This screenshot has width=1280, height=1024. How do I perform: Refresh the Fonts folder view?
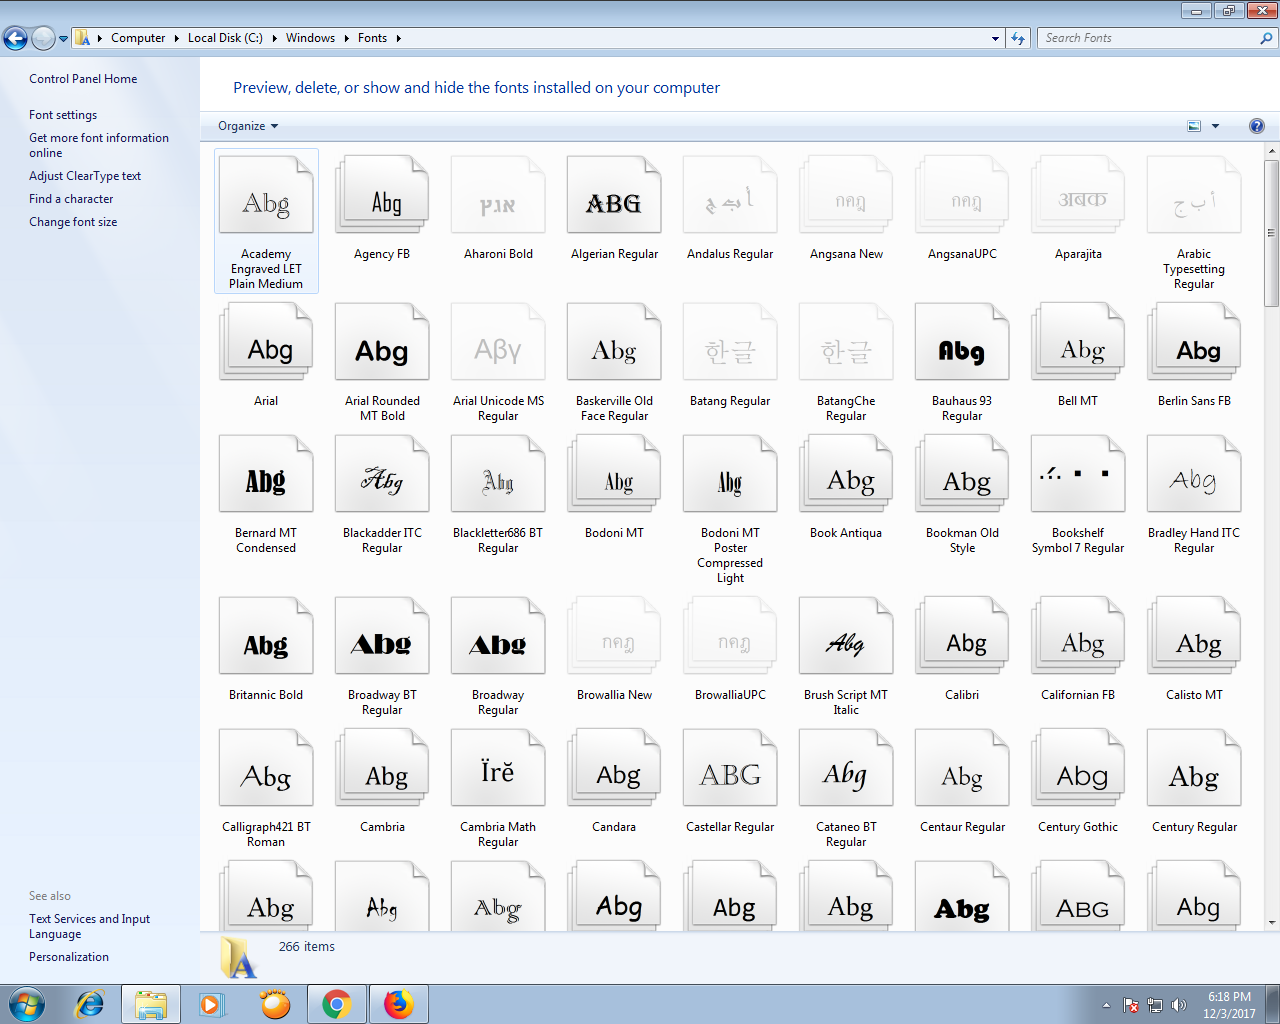click(1018, 37)
